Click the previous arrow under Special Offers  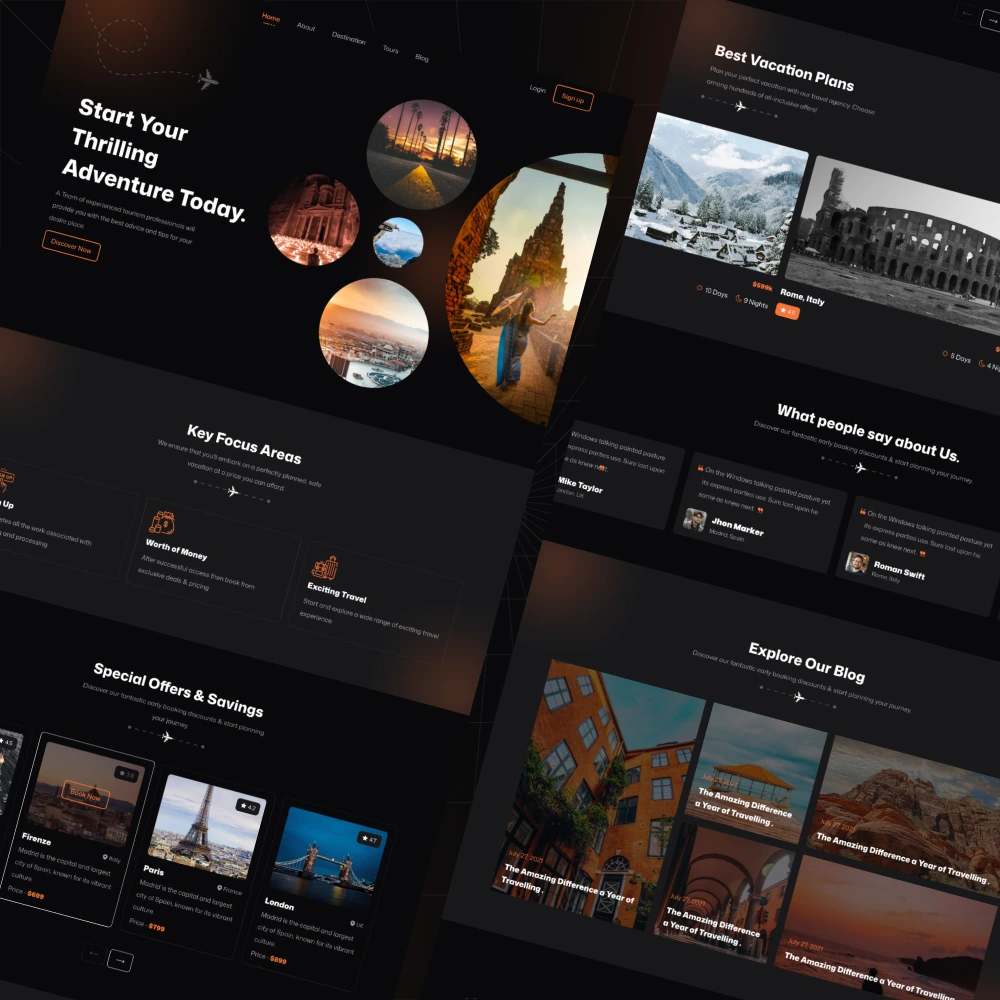(94, 953)
